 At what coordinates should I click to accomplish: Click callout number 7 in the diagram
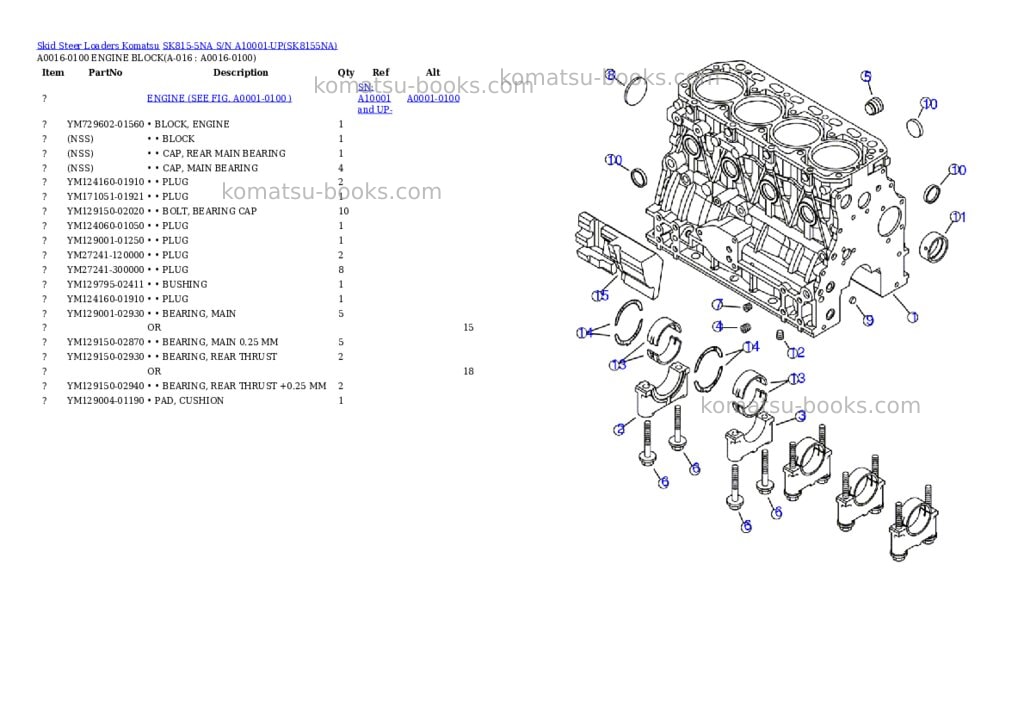(x=718, y=304)
